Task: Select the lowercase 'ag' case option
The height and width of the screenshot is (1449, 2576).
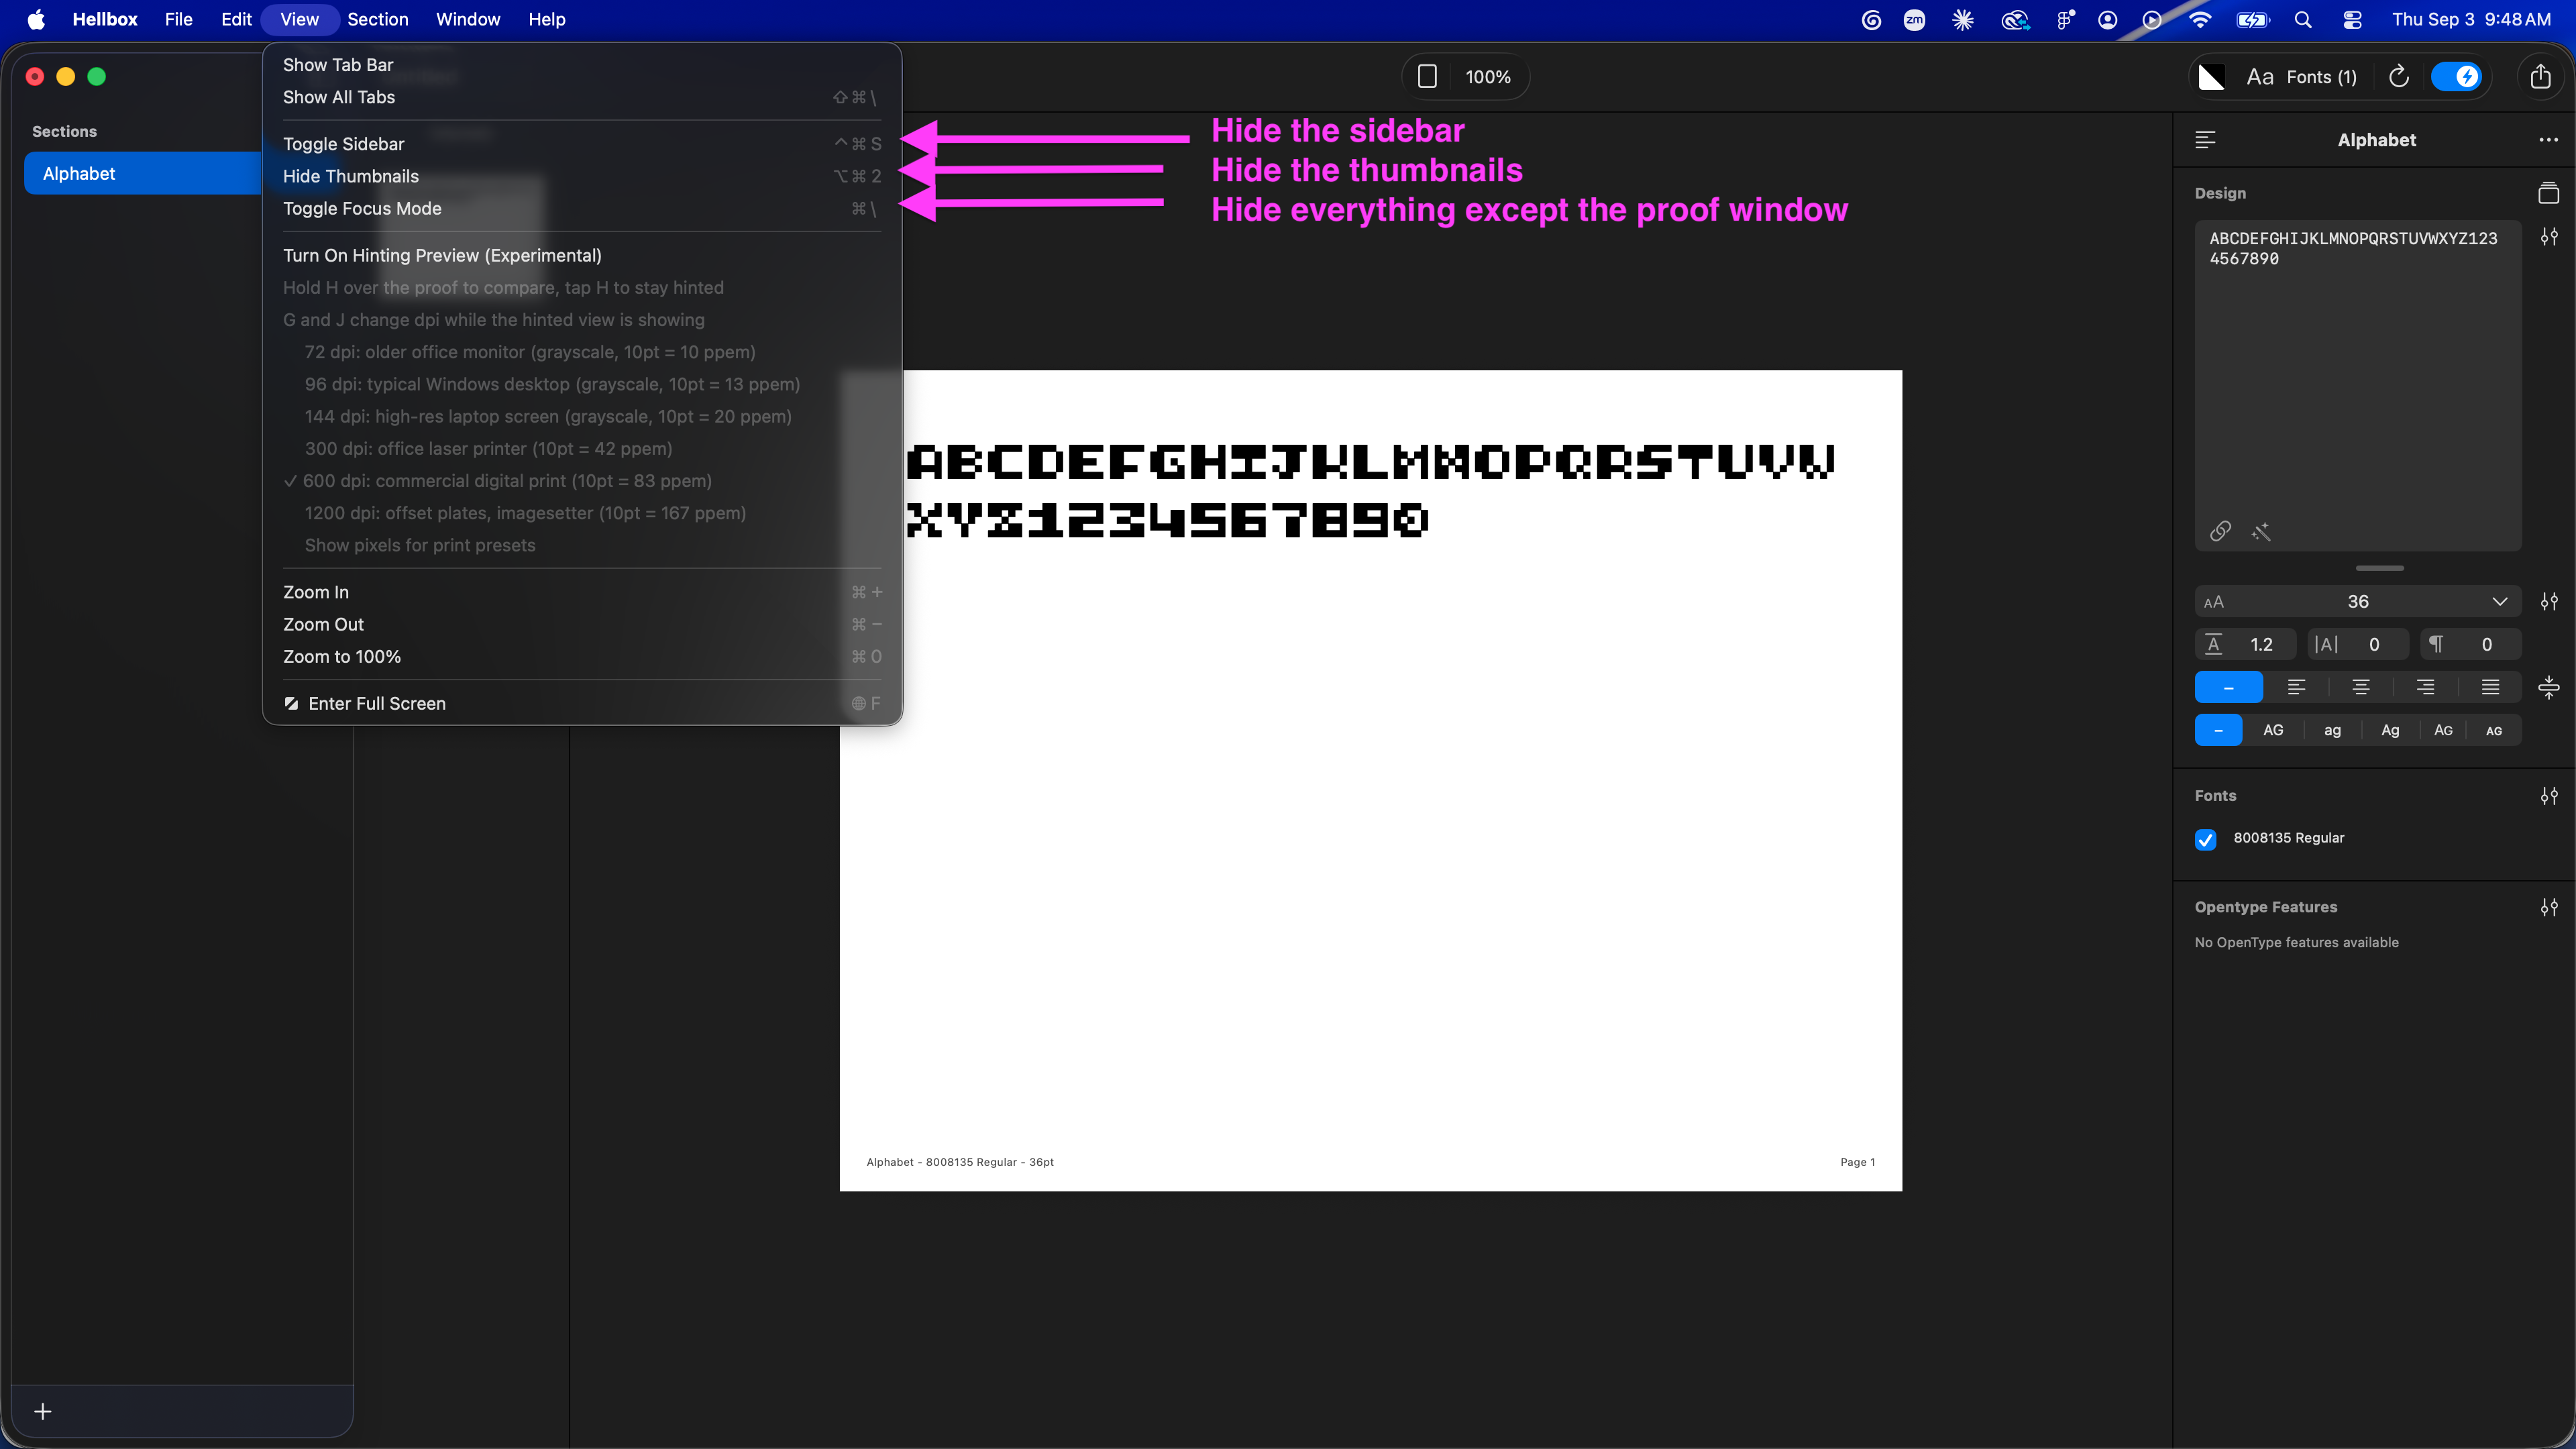Action: click(x=2332, y=730)
